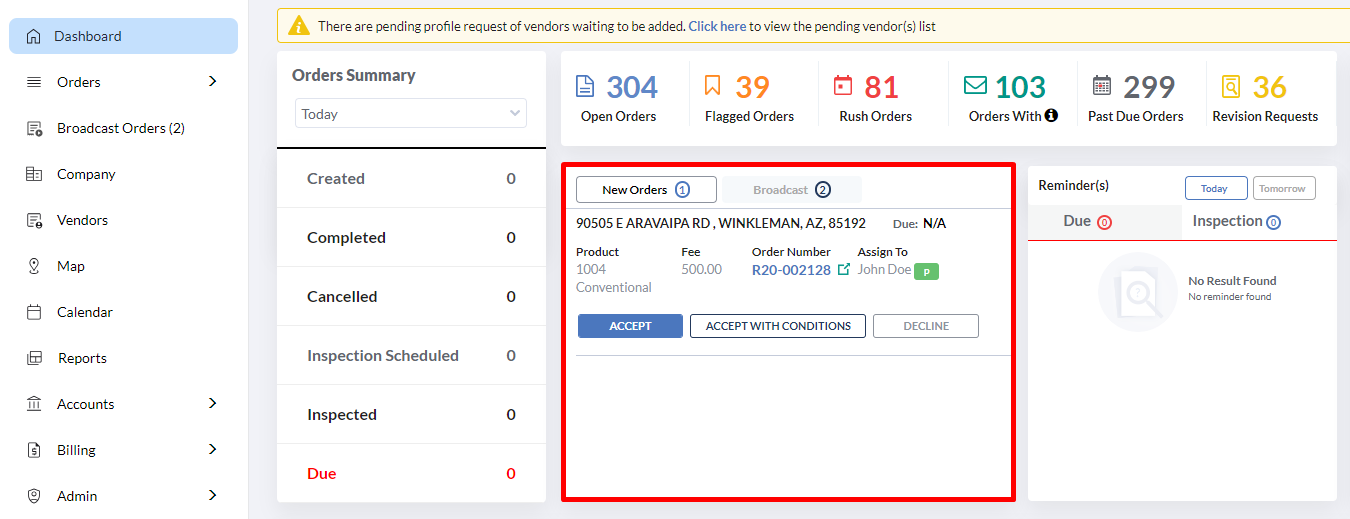The width and height of the screenshot is (1350, 519).
Task: Expand the Orders sidebar submenu
Action: pyautogui.click(x=212, y=81)
